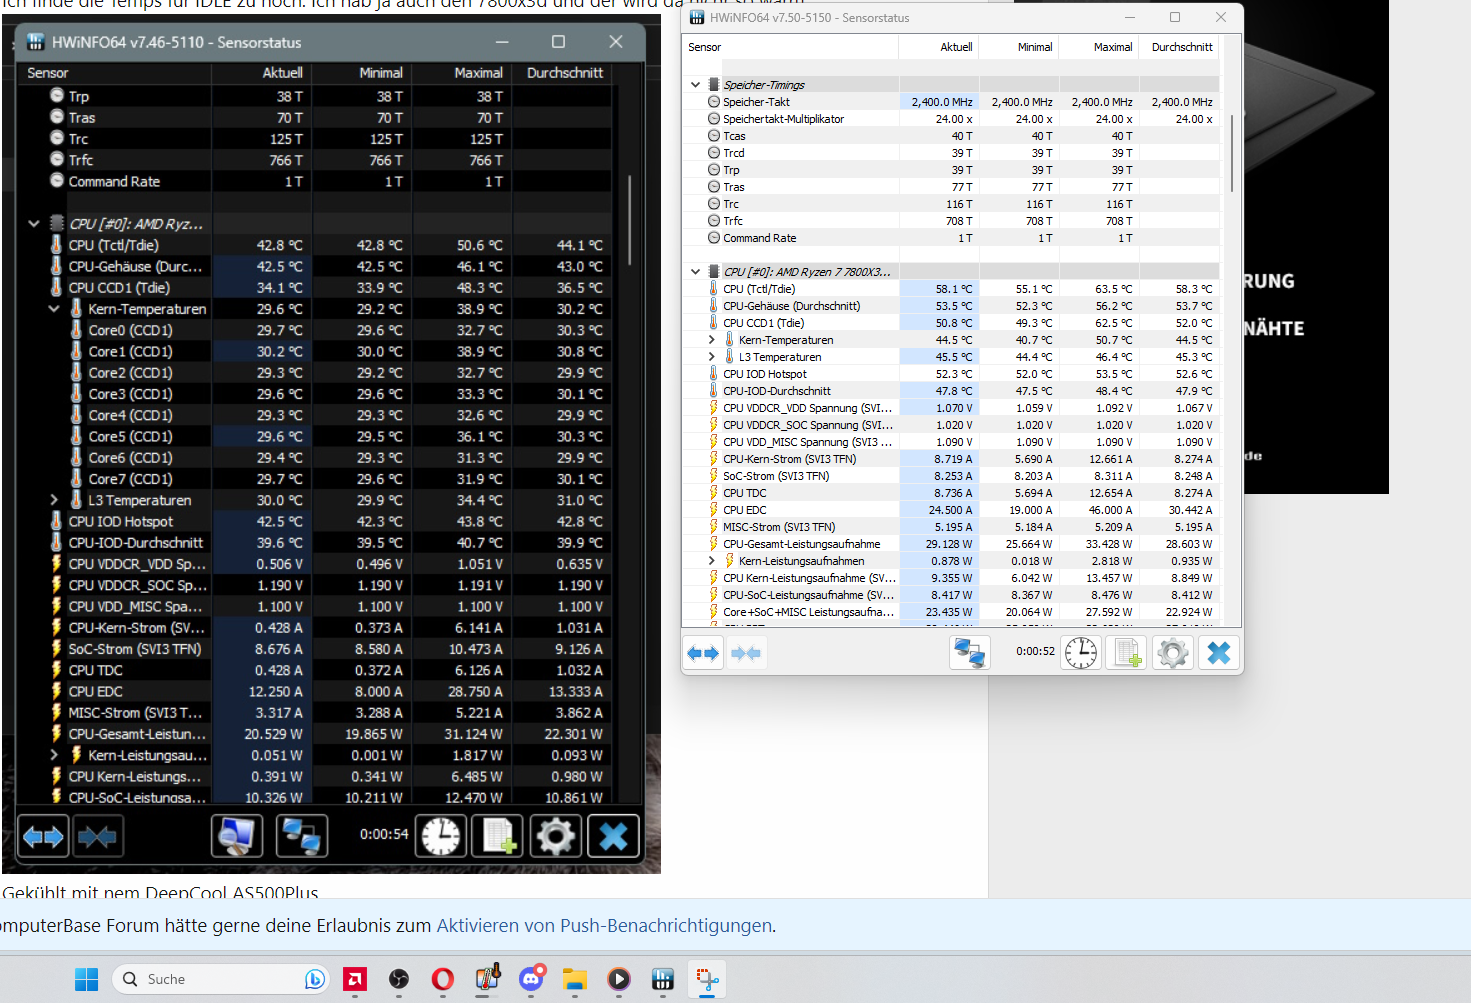Click the Bing chat icon in the search box
The image size is (1471, 1003).
[x=314, y=979]
